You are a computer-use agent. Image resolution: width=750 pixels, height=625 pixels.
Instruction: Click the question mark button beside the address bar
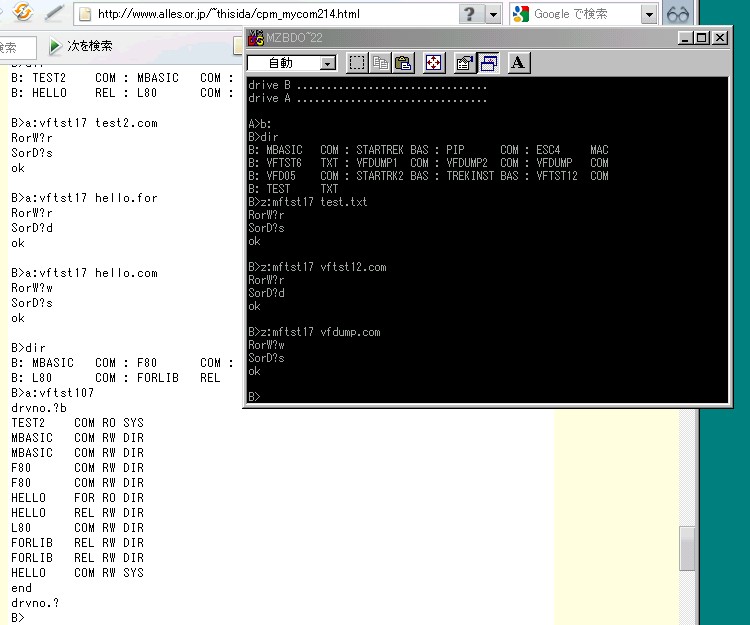point(470,14)
